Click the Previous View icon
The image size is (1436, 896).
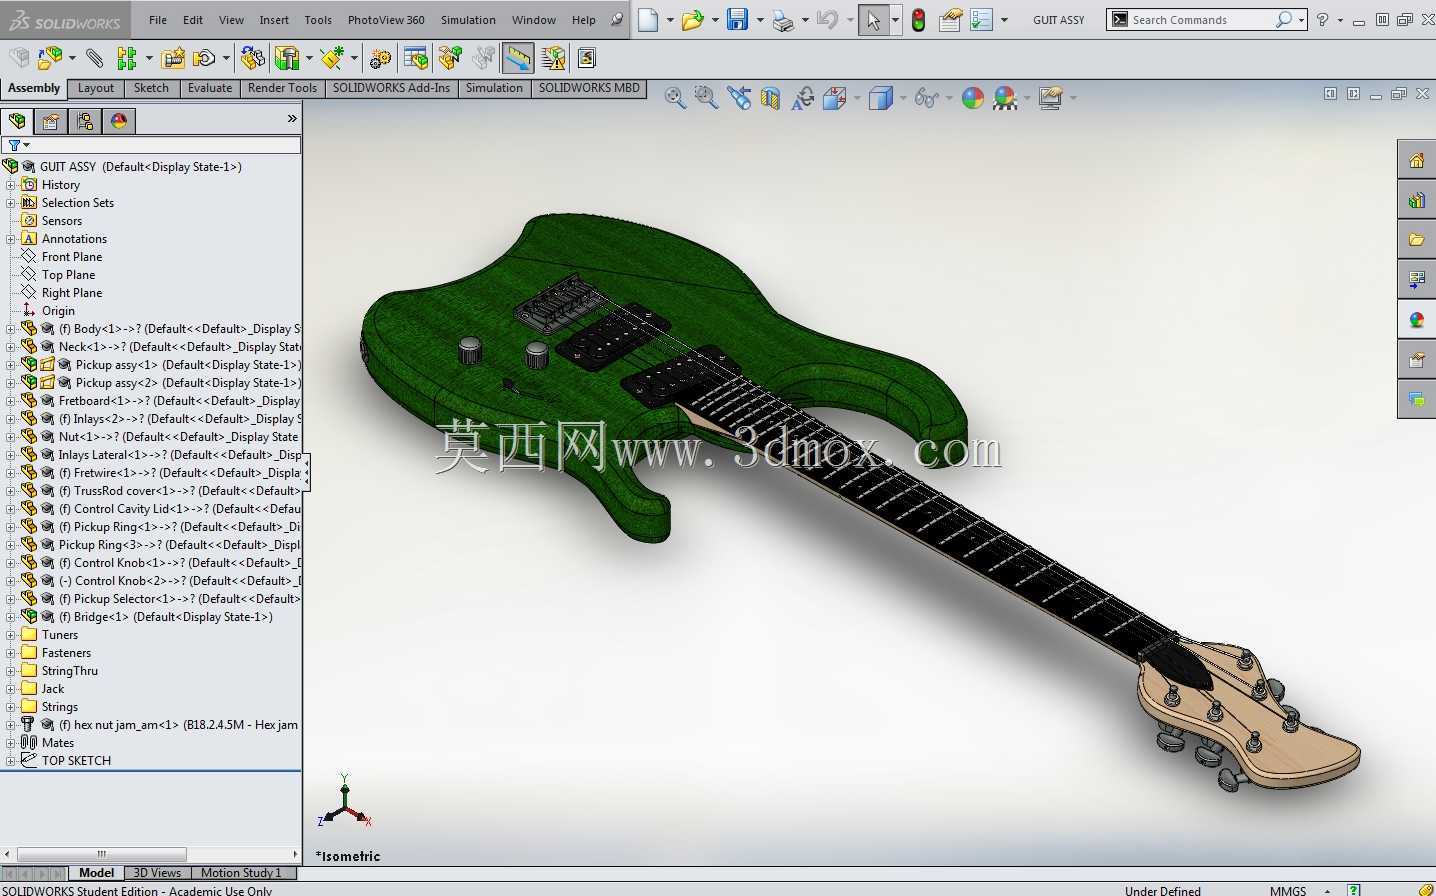(739, 98)
